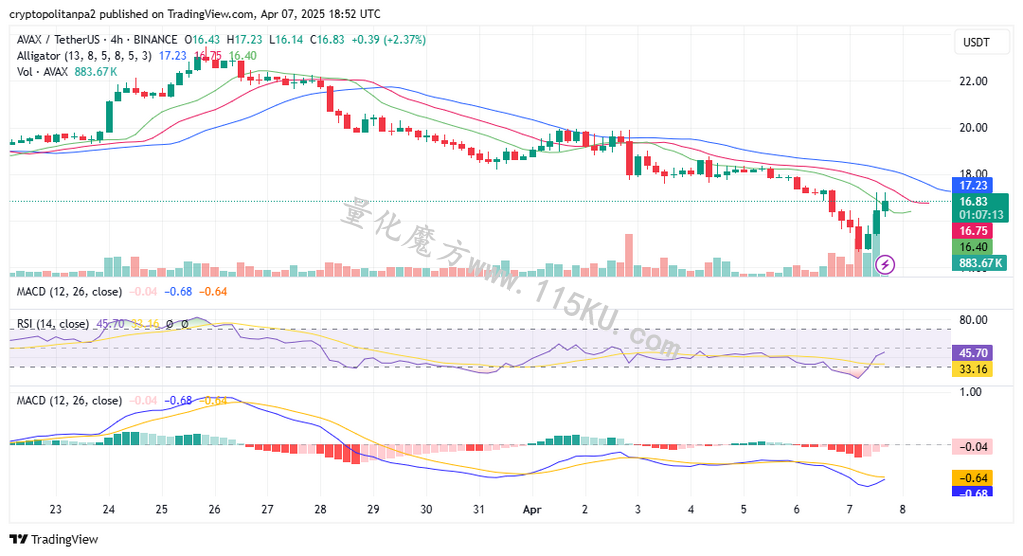Click the +0.39 (+2.37%) change text
The width and height of the screenshot is (1023, 556).
point(388,40)
